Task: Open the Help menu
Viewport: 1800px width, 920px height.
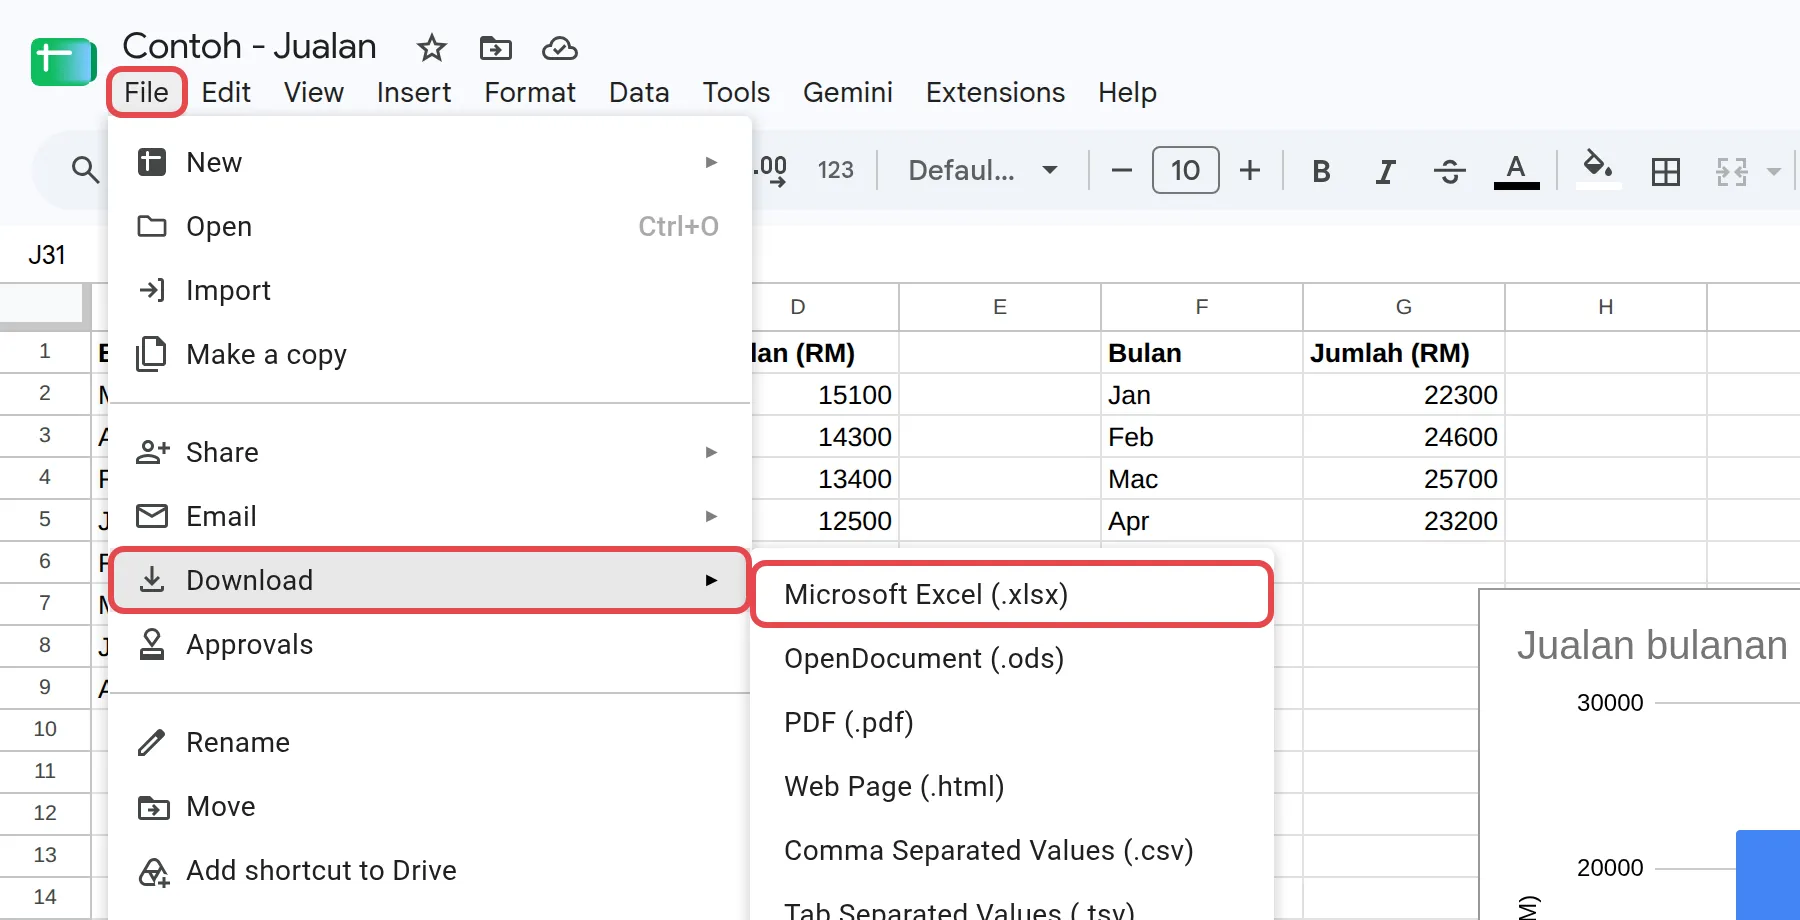Action: click(1127, 92)
